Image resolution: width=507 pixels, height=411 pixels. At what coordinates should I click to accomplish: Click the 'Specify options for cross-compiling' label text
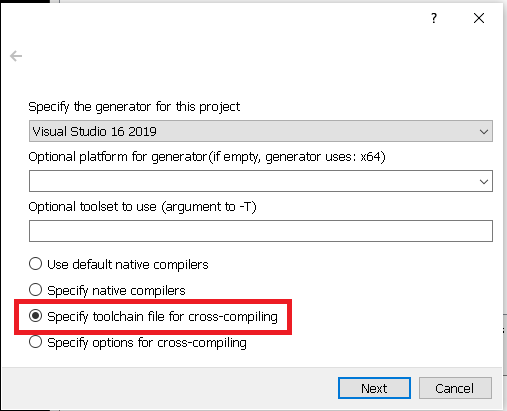click(147, 343)
